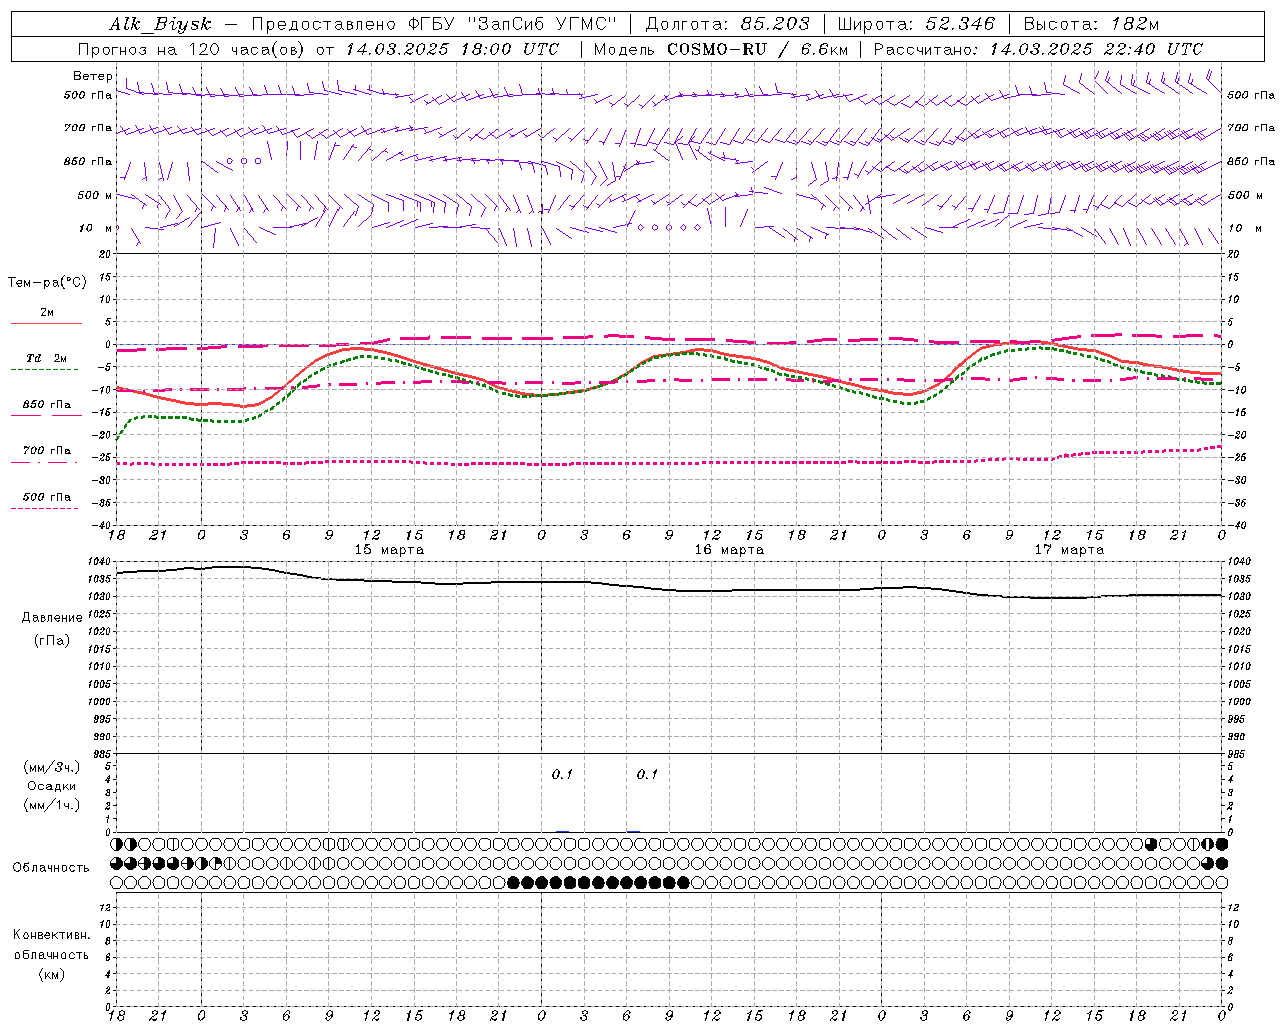Click the 850 гПа temperature legend line sample
Image resolution: width=1280 pixels, height=1024 pixels.
click(46, 416)
